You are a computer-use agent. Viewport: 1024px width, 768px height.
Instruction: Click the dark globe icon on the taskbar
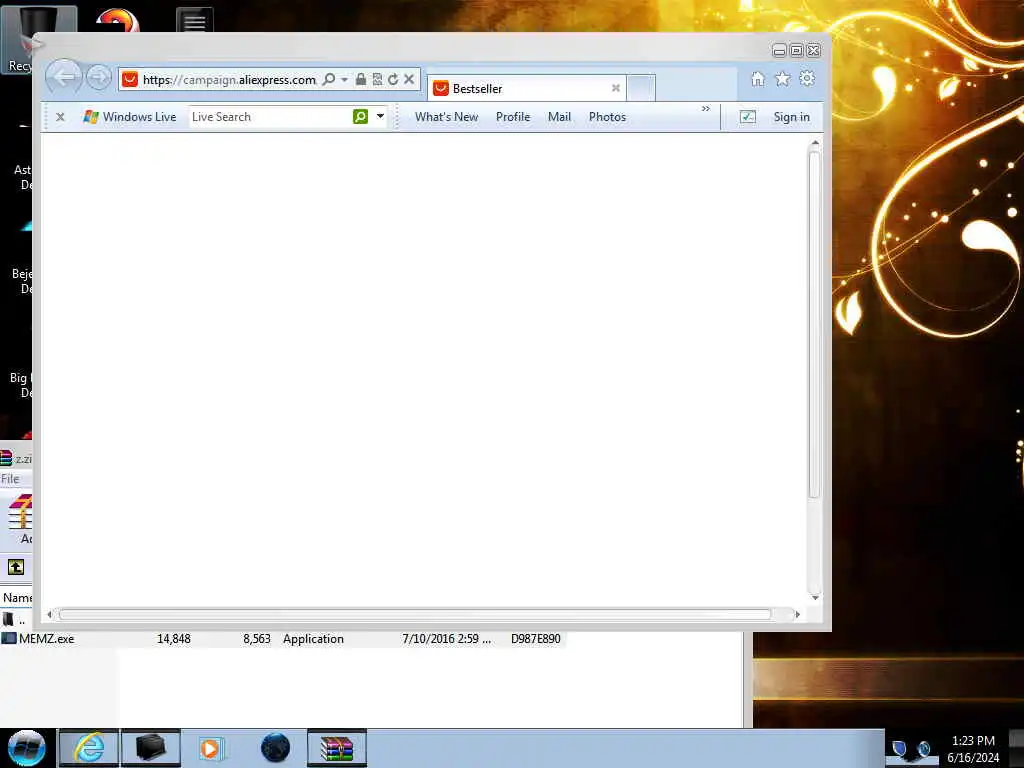pyautogui.click(x=275, y=748)
